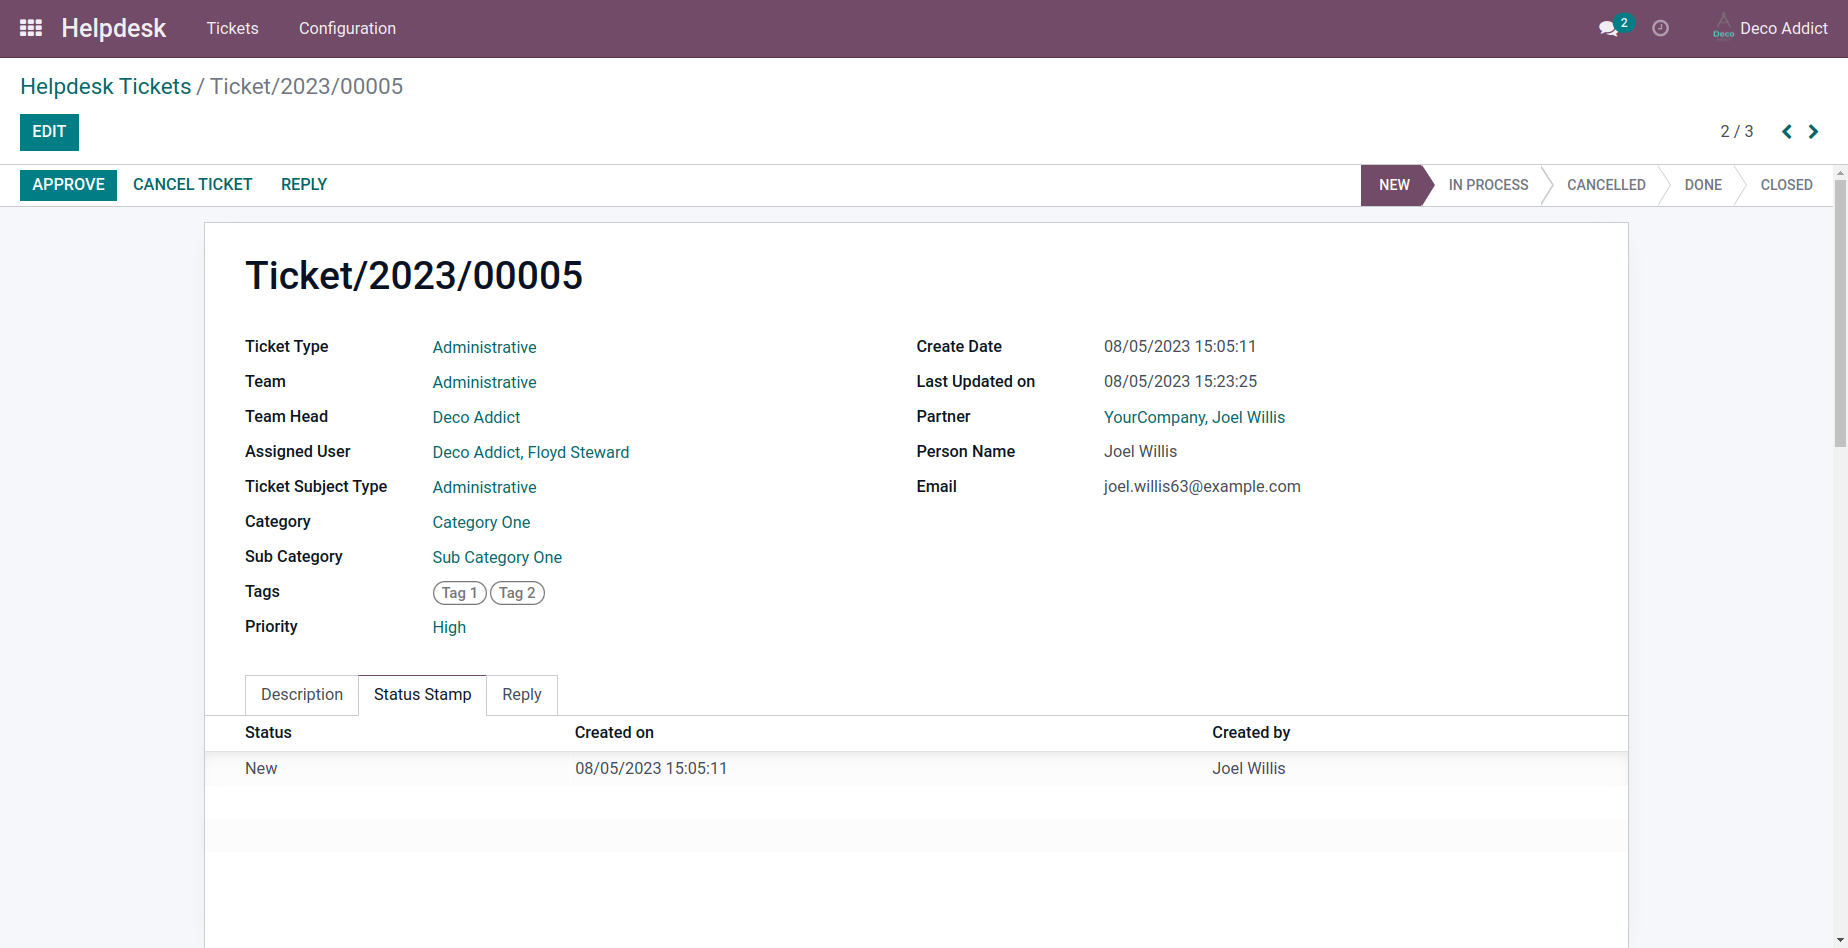The image size is (1848, 948).
Task: Switch to the Reply tab
Action: 521,695
